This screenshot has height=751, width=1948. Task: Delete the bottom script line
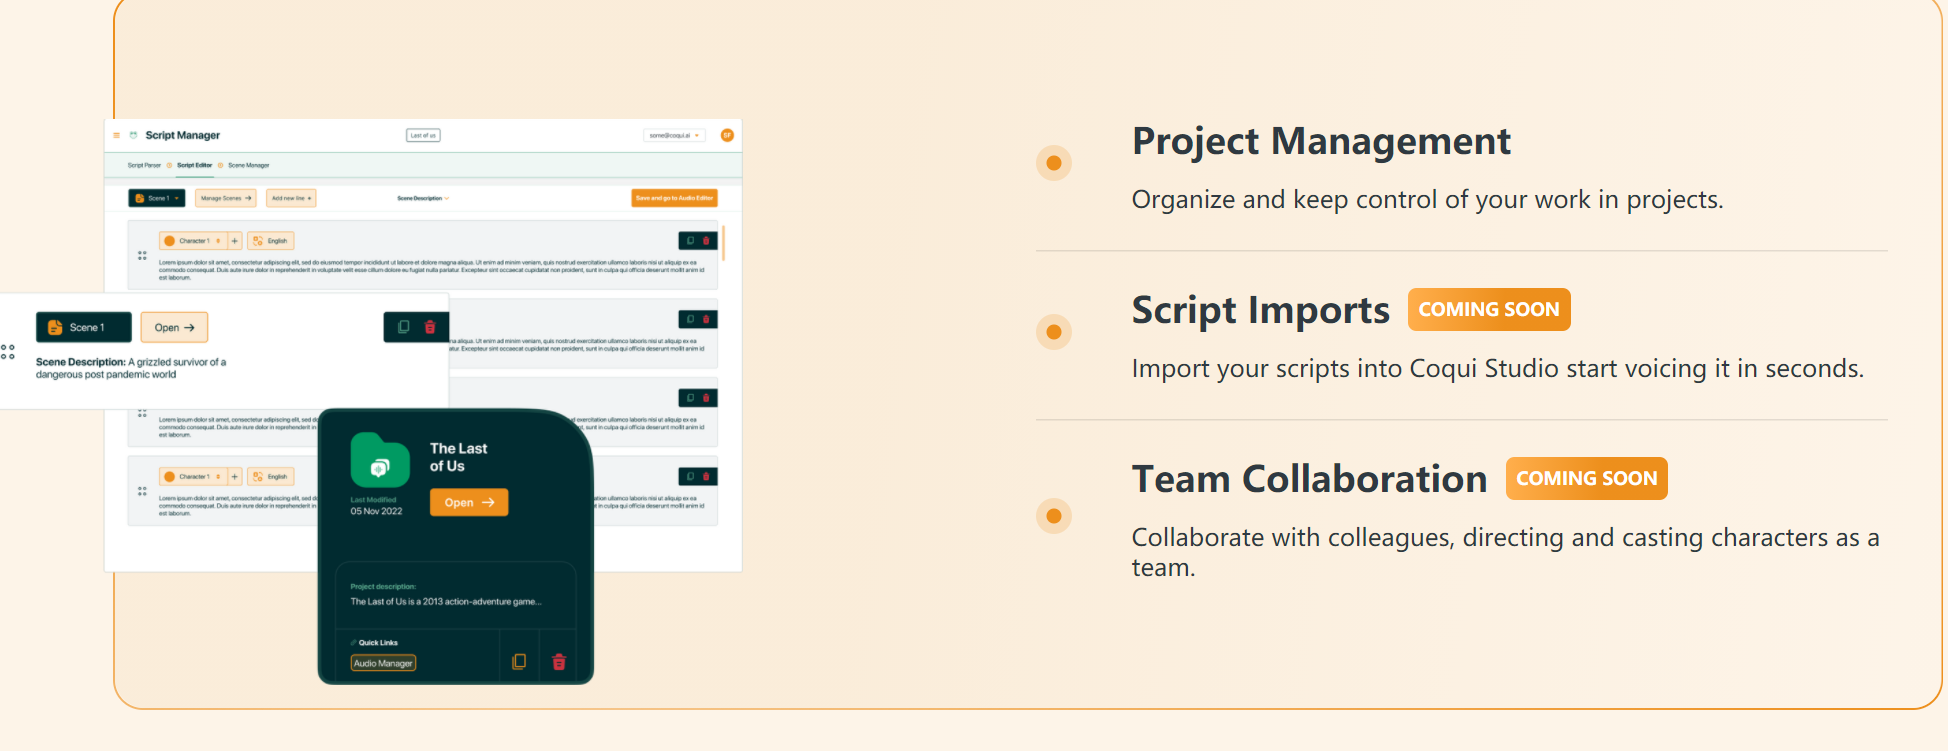(706, 477)
